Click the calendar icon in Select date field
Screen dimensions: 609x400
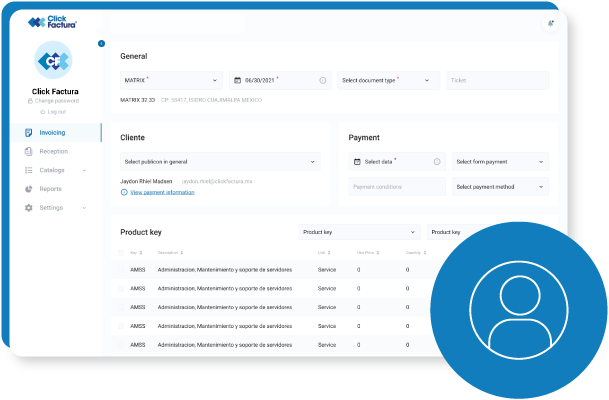click(x=357, y=162)
